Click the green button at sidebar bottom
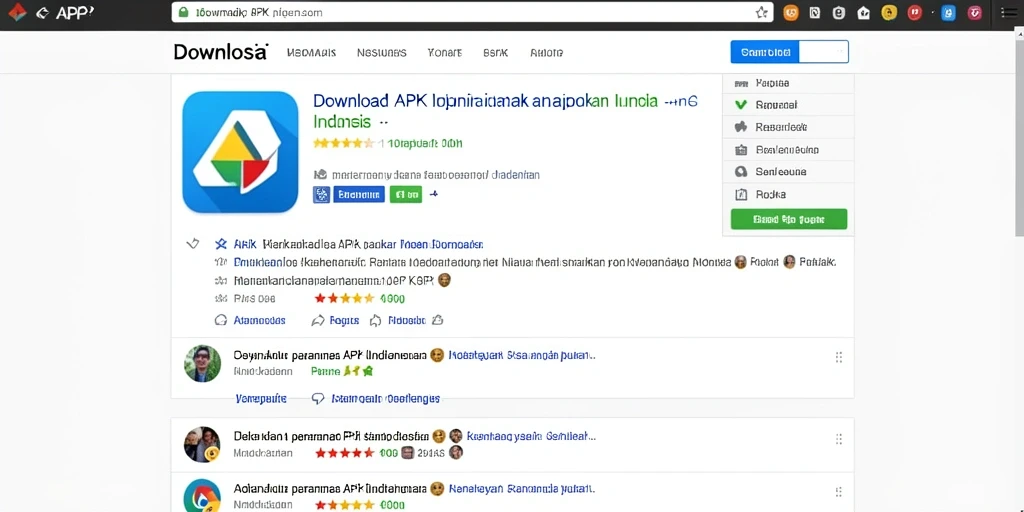Image resolution: width=1024 pixels, height=512 pixels. (789, 219)
